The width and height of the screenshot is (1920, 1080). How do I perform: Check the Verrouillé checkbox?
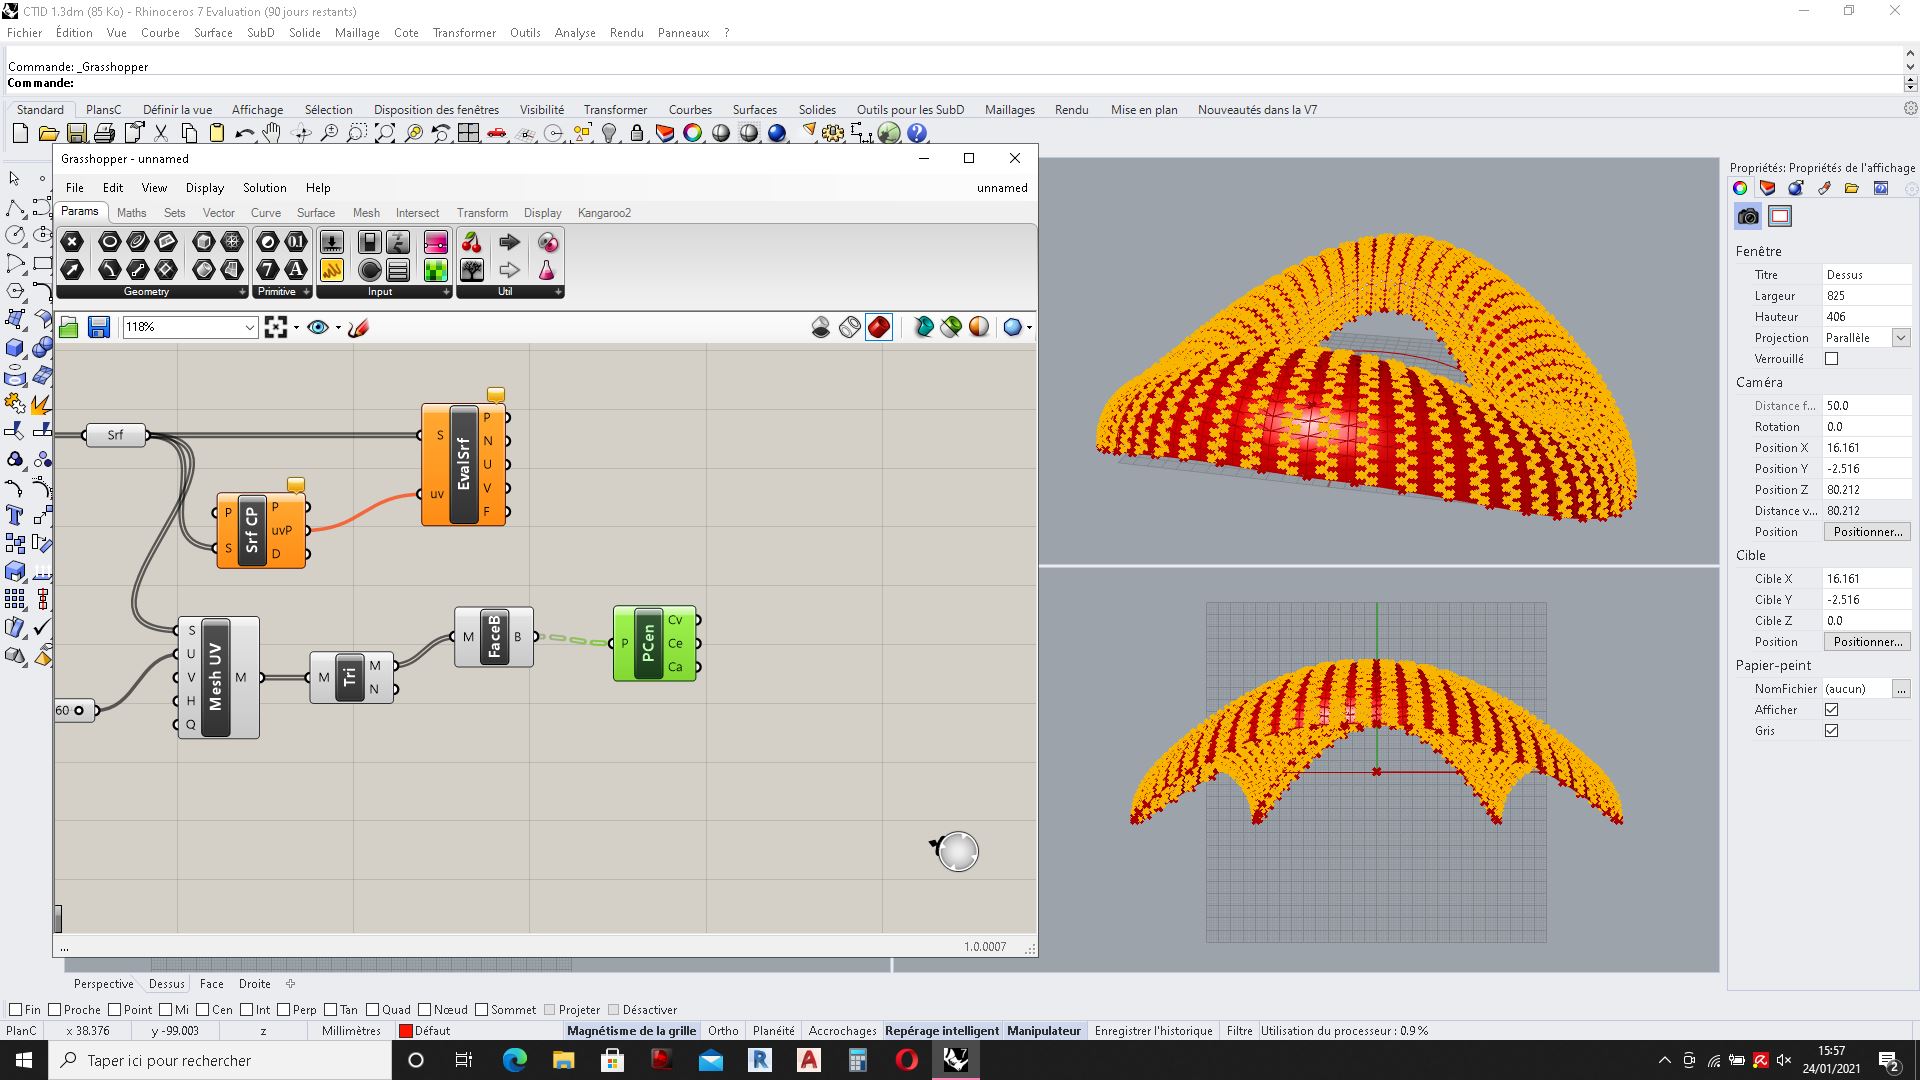[x=1832, y=359]
